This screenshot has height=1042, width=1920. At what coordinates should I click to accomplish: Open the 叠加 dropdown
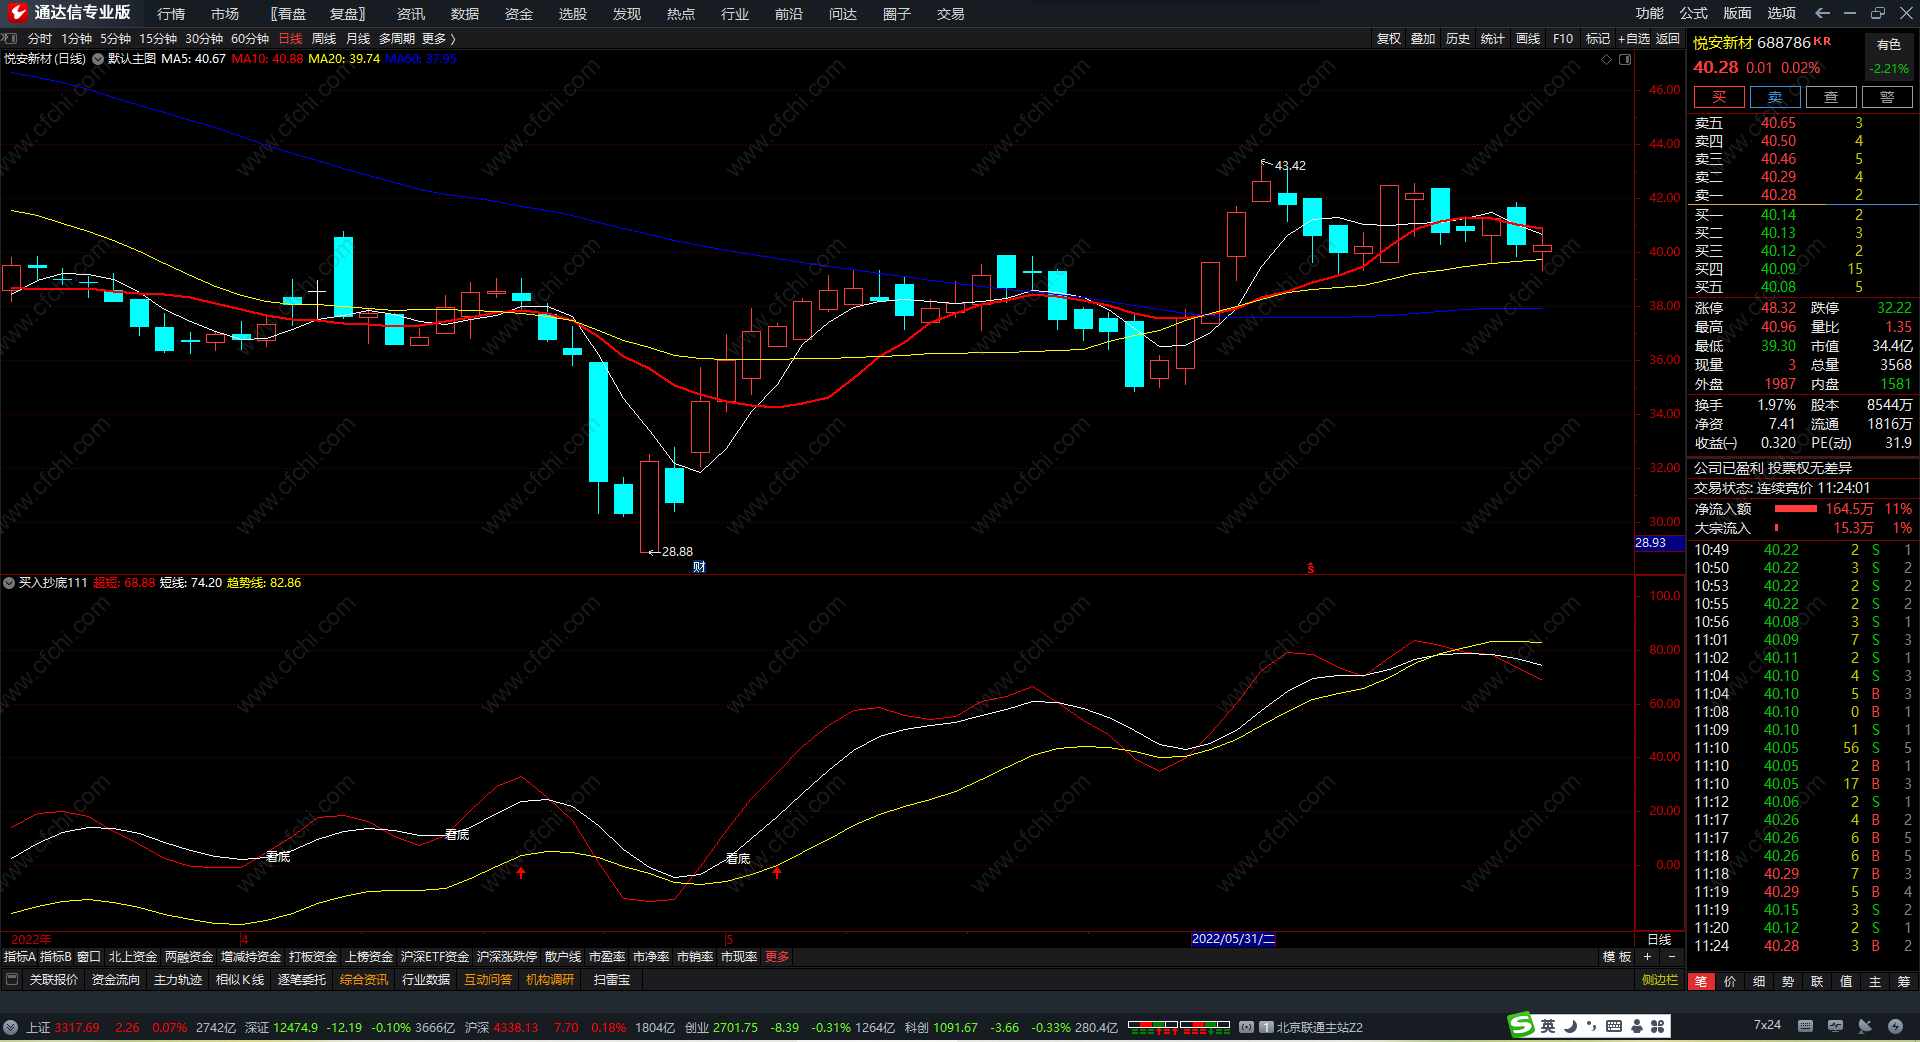tap(1423, 39)
